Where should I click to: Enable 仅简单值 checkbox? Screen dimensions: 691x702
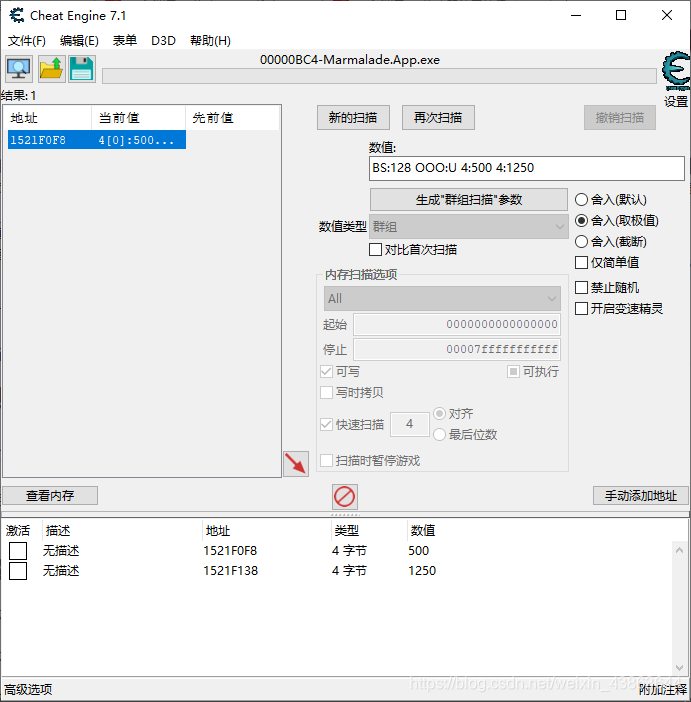tap(607, 263)
